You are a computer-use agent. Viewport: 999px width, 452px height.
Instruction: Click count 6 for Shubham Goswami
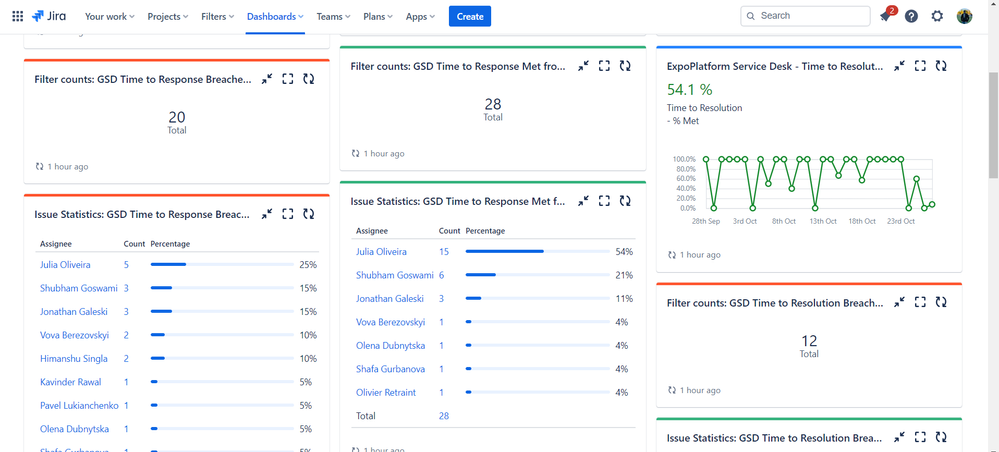442,275
